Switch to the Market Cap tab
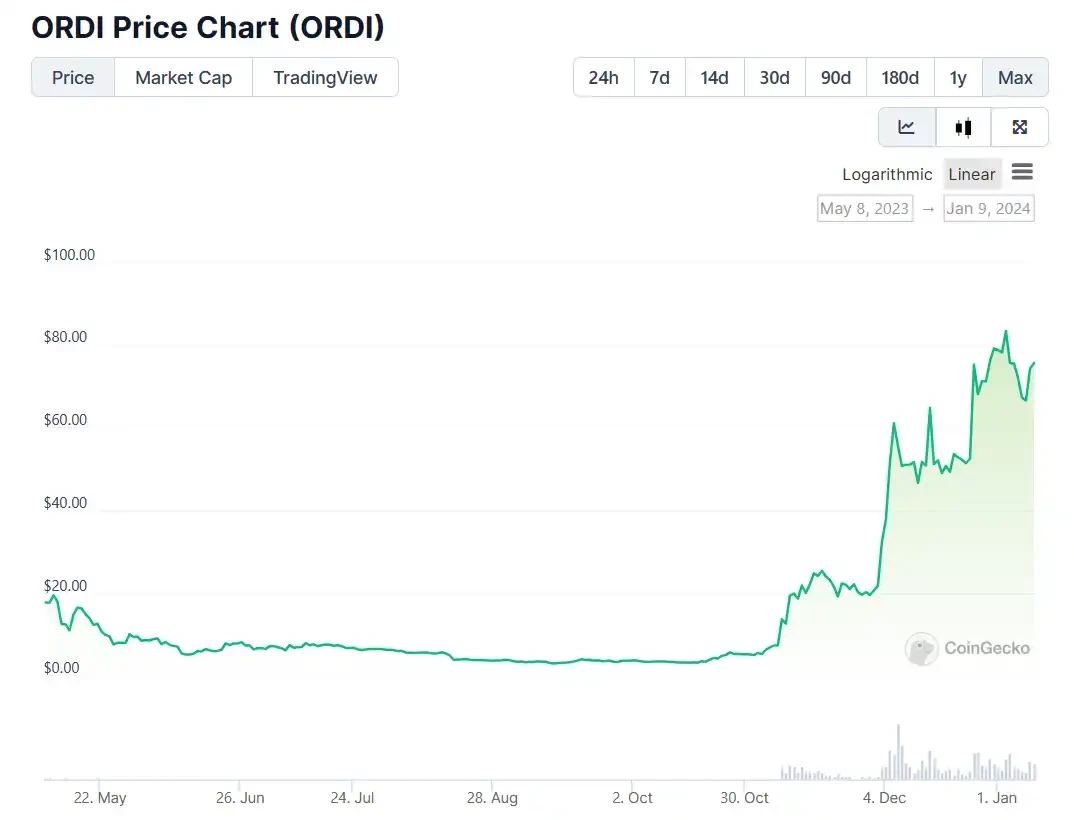The image size is (1074, 820). [183, 77]
